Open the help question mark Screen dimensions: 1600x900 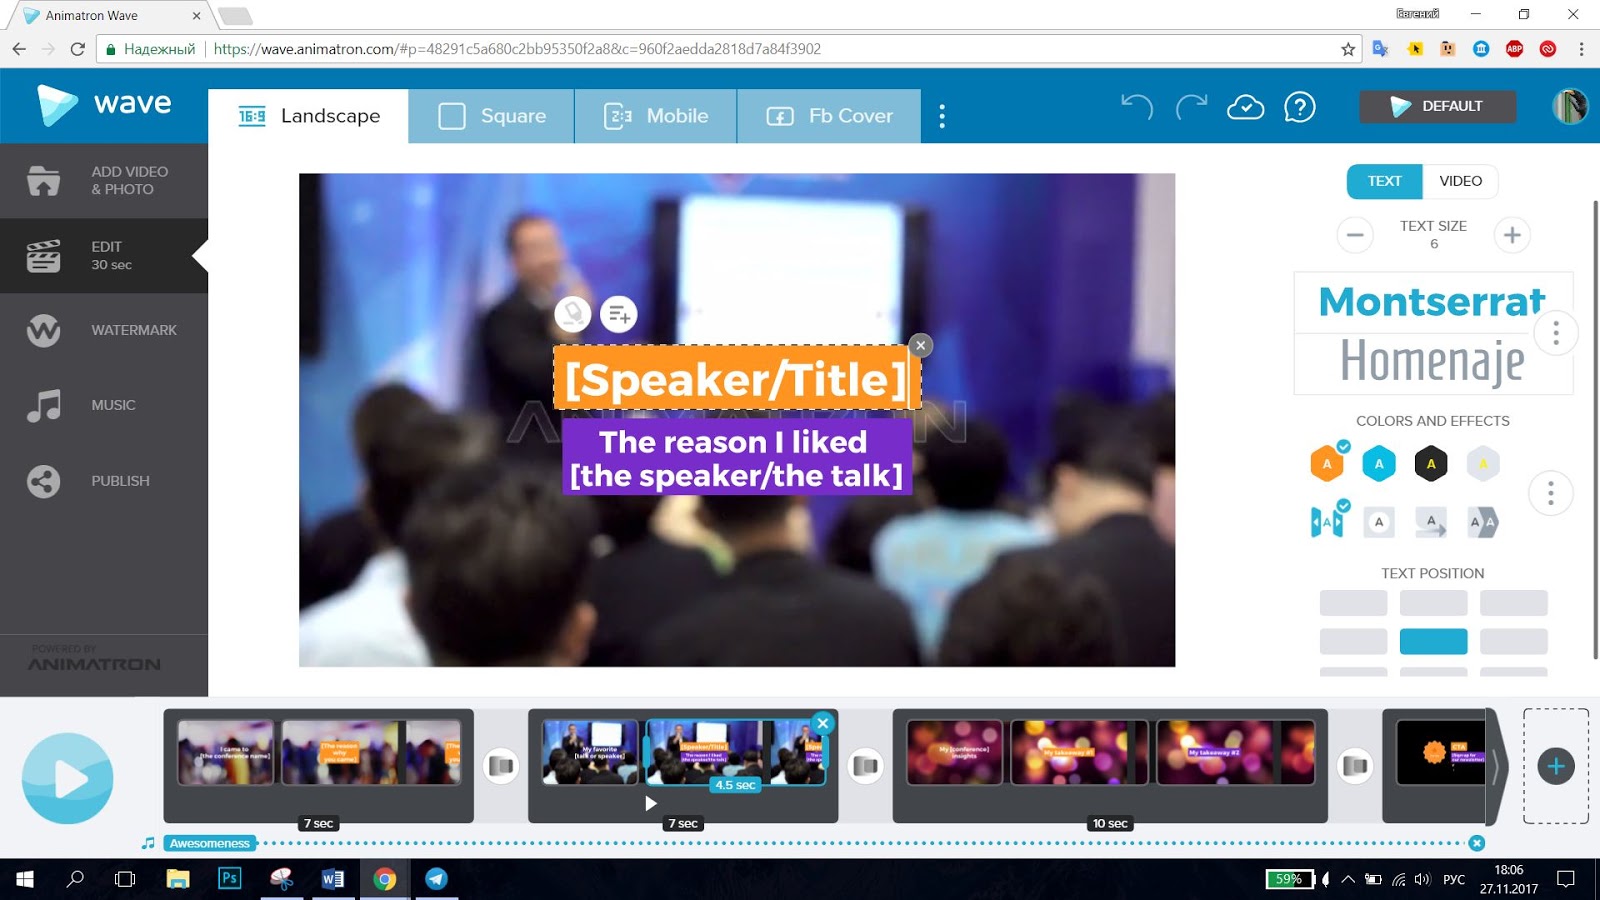[1299, 107]
